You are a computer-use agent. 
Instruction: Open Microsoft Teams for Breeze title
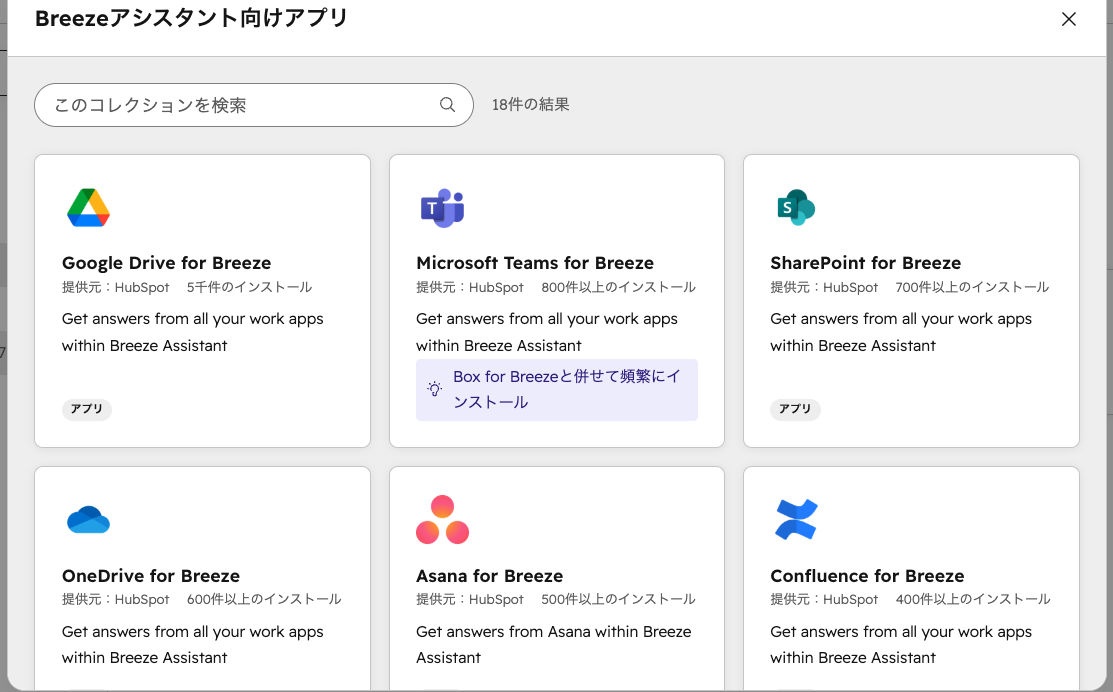point(534,263)
